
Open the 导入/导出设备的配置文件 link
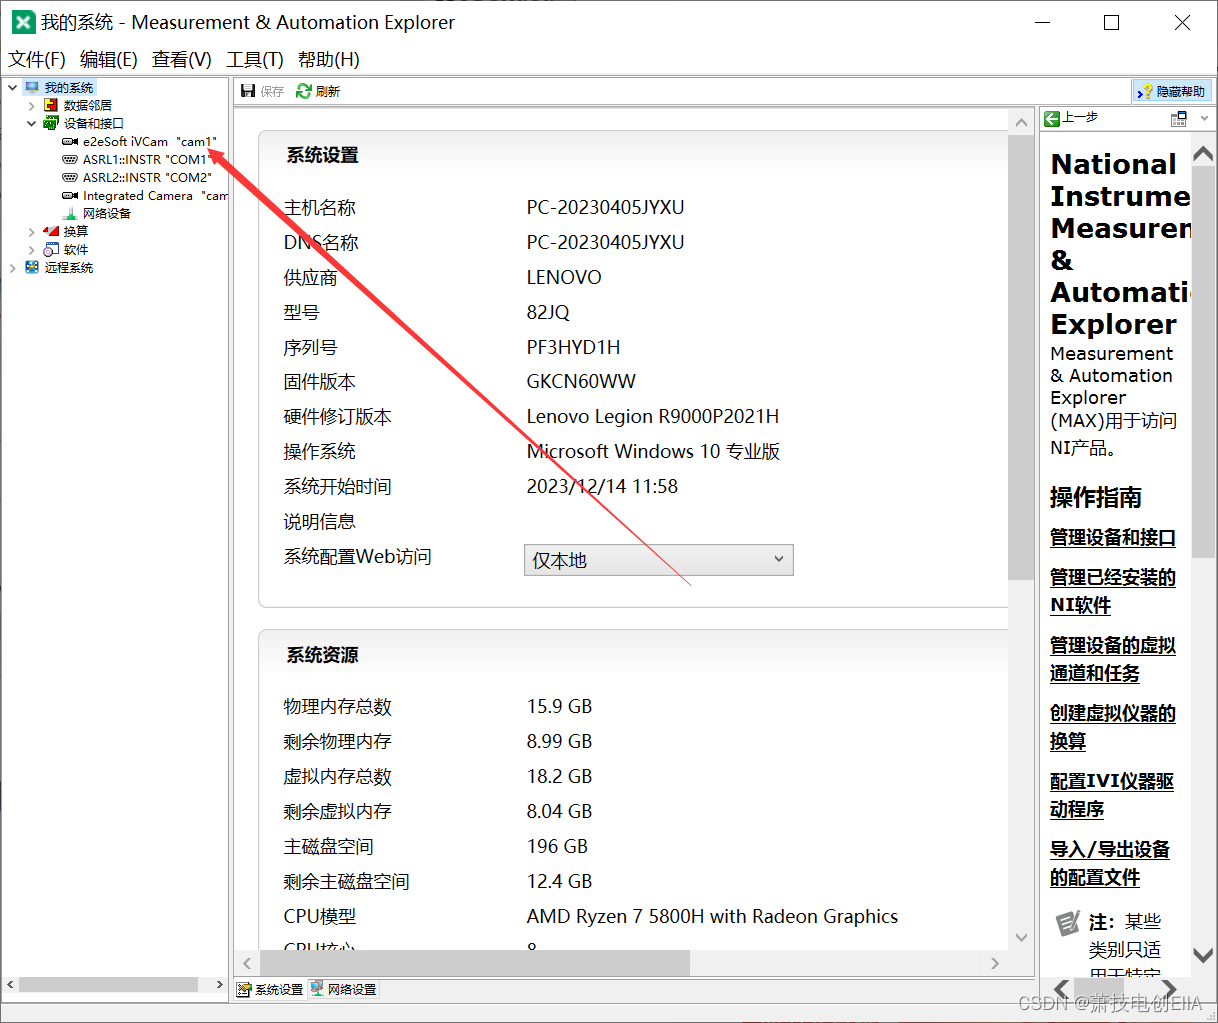[1110, 864]
